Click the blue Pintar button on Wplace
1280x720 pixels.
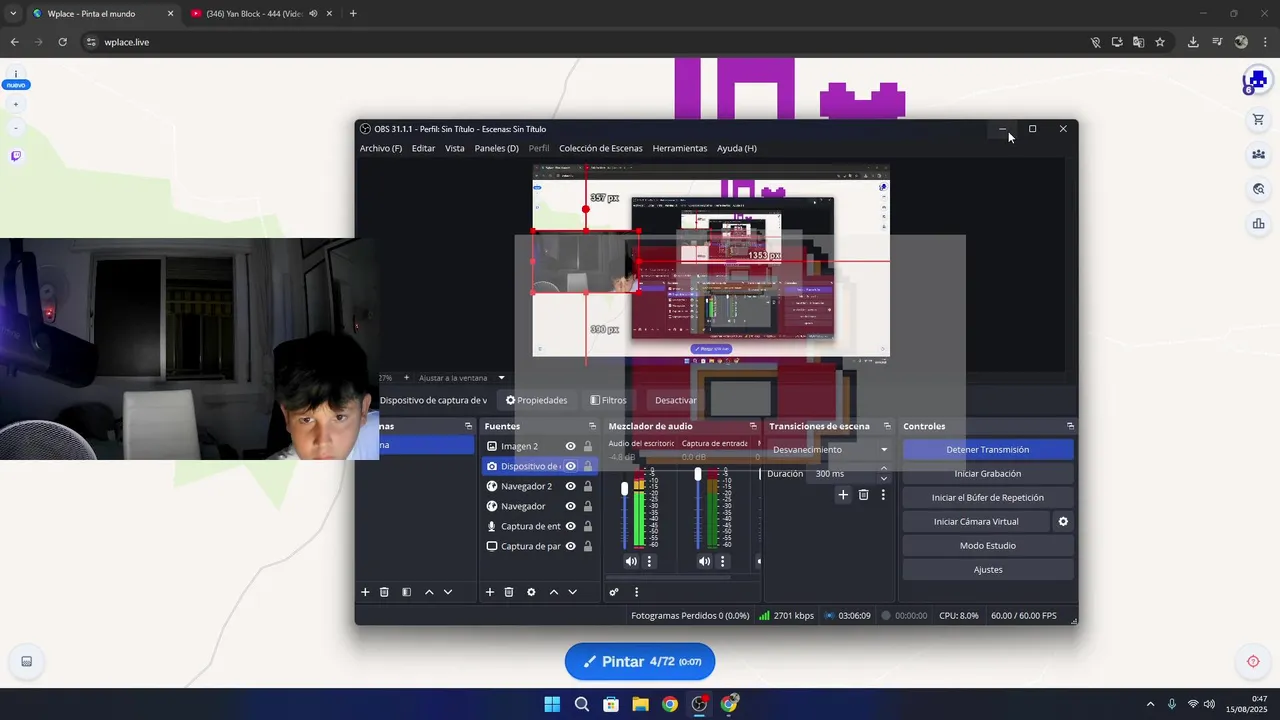point(640,661)
